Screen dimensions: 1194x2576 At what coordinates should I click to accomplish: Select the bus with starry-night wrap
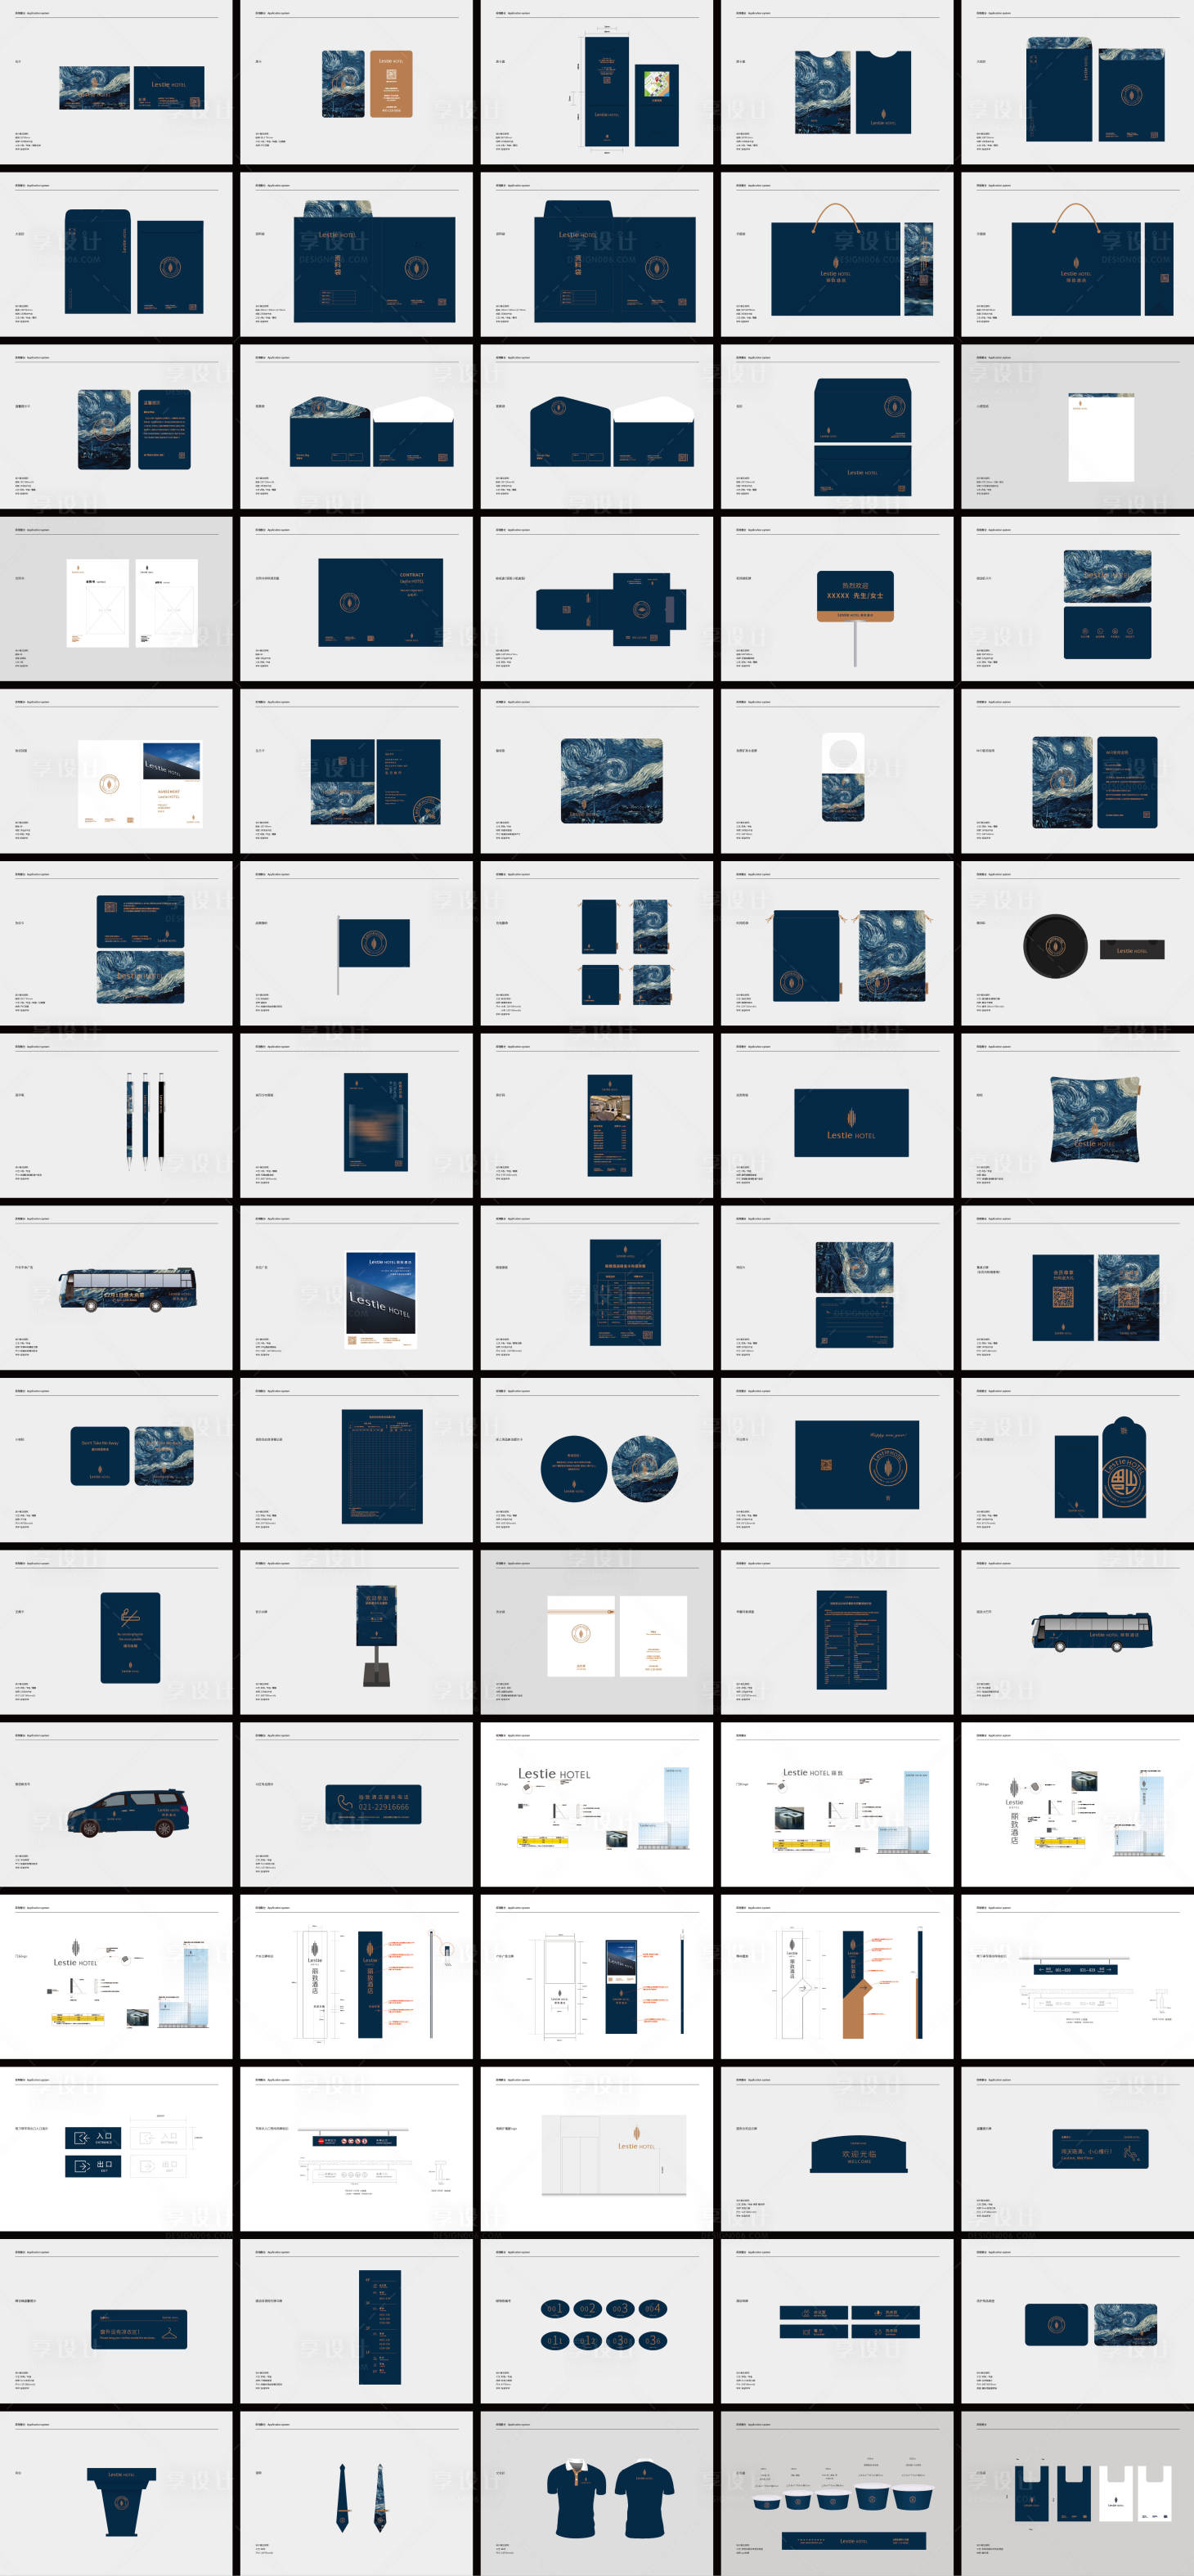(x=127, y=1290)
